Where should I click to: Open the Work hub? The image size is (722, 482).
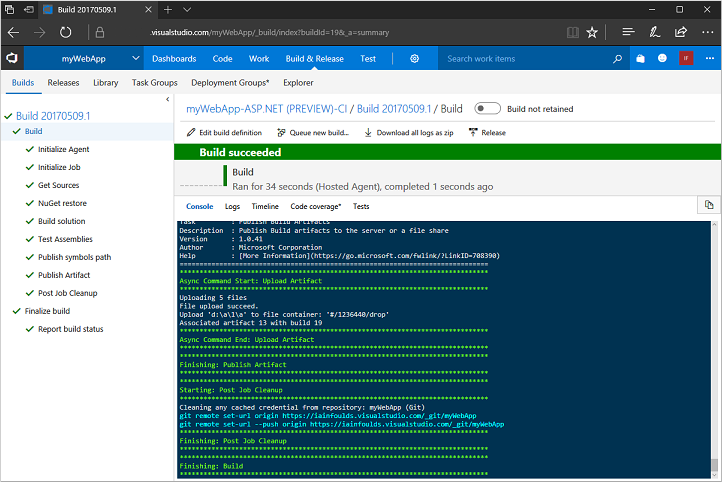[259, 58]
